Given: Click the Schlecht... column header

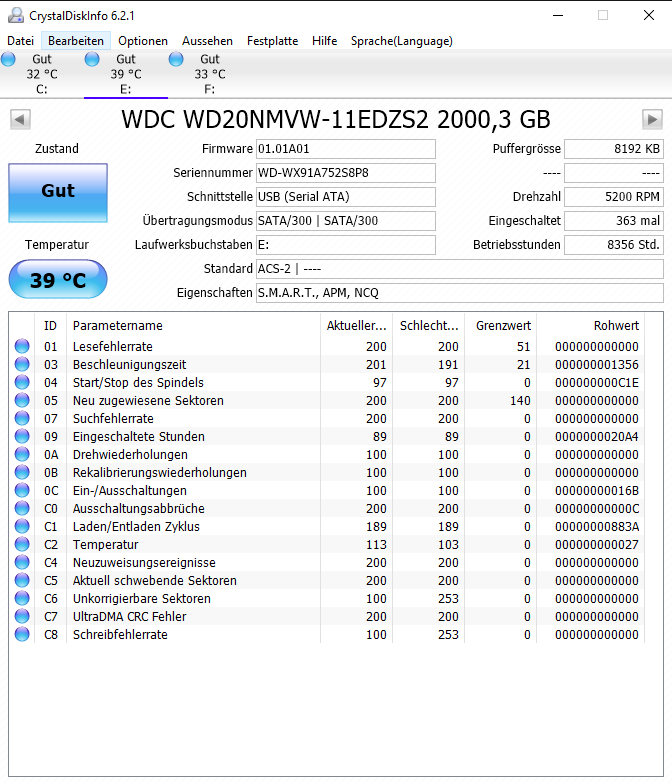Looking at the screenshot, I should tap(428, 326).
